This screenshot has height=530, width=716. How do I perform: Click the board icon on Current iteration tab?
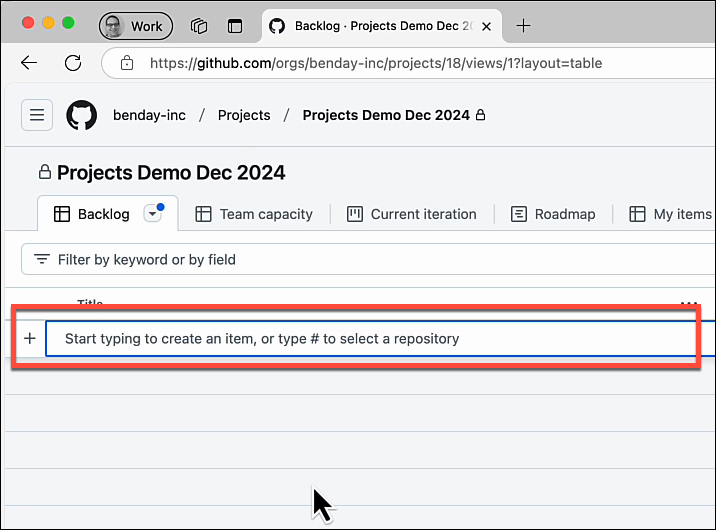tap(355, 214)
